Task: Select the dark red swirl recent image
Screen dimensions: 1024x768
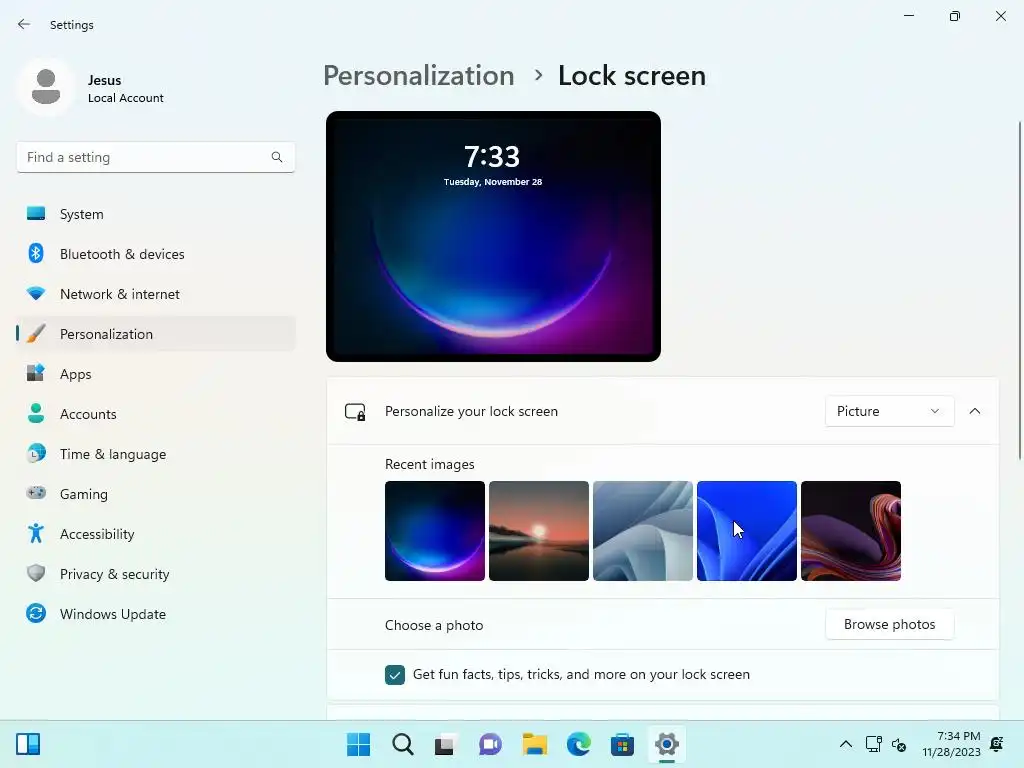Action: point(851,531)
